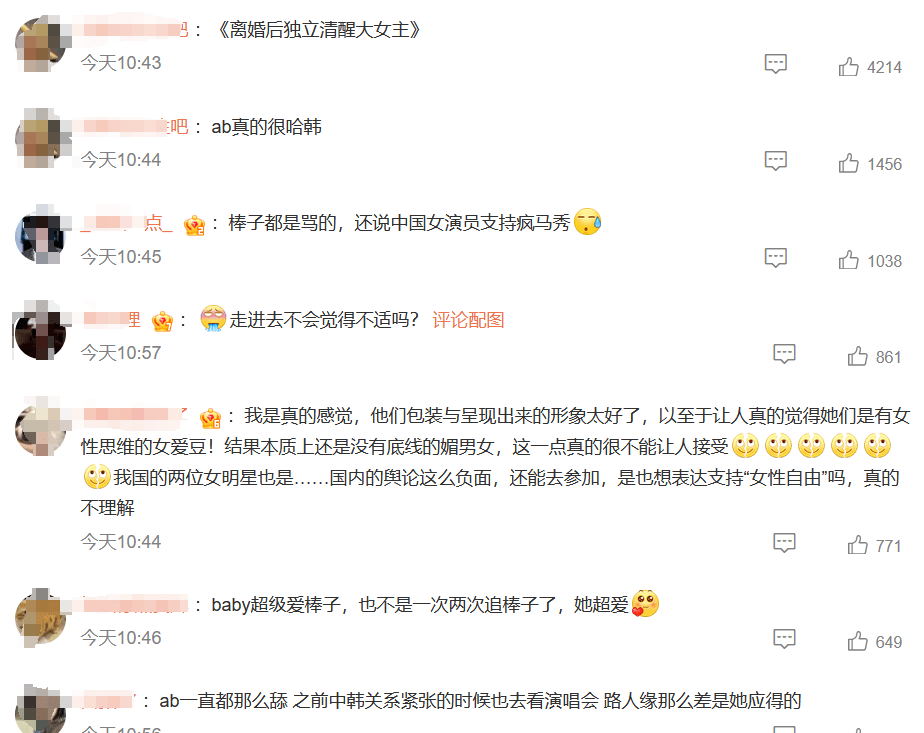Reply to the long comment about 女爱豆
Image resolution: width=924 pixels, height=733 pixels.
784,543
